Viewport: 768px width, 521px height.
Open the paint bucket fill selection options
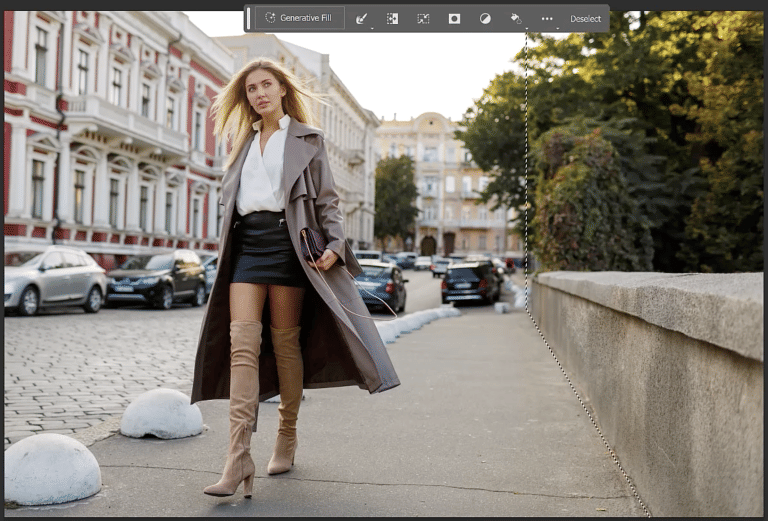(515, 18)
